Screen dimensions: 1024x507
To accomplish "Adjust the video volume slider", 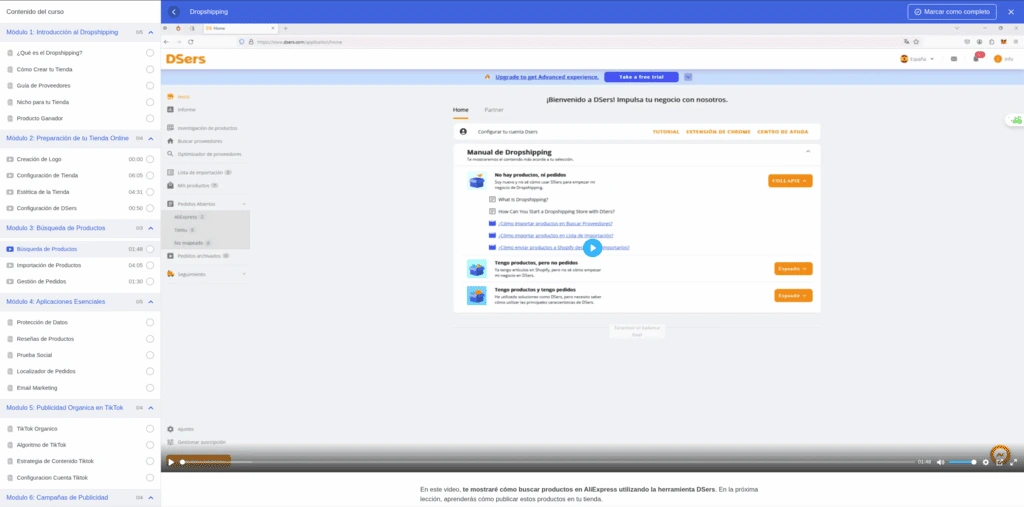I will click(x=961, y=462).
